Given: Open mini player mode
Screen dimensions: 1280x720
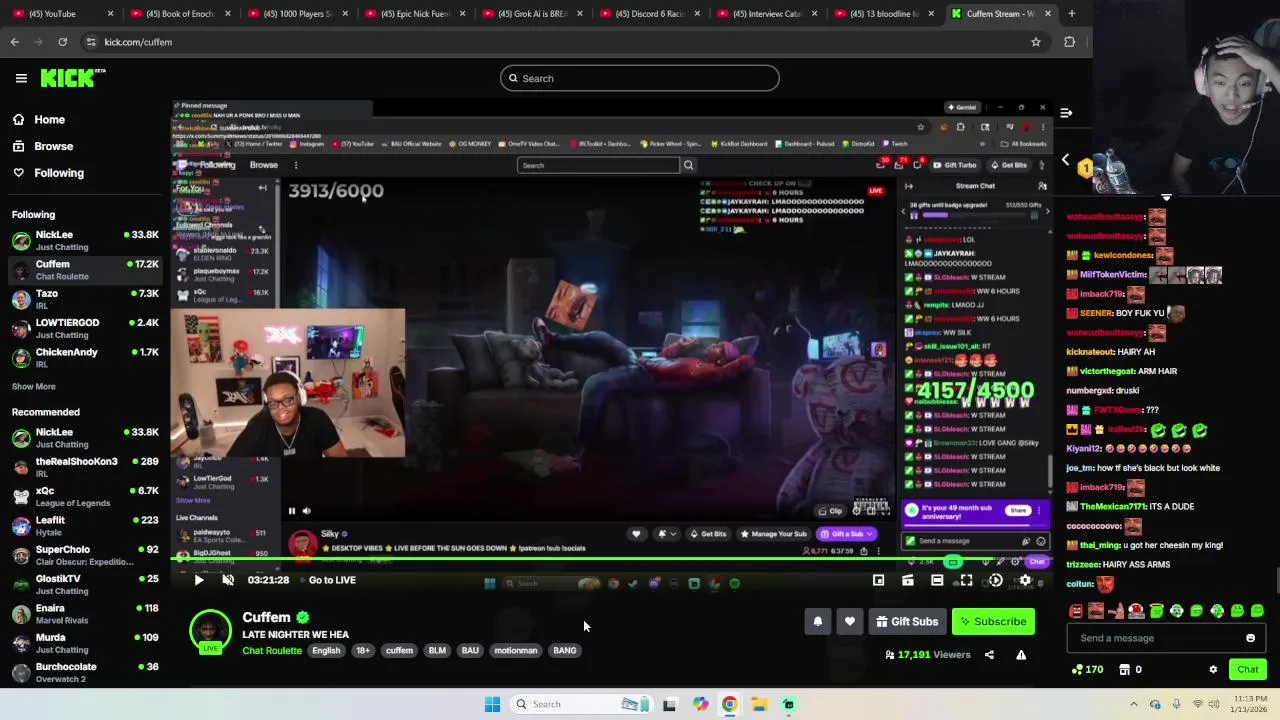Looking at the screenshot, I should (x=878, y=580).
